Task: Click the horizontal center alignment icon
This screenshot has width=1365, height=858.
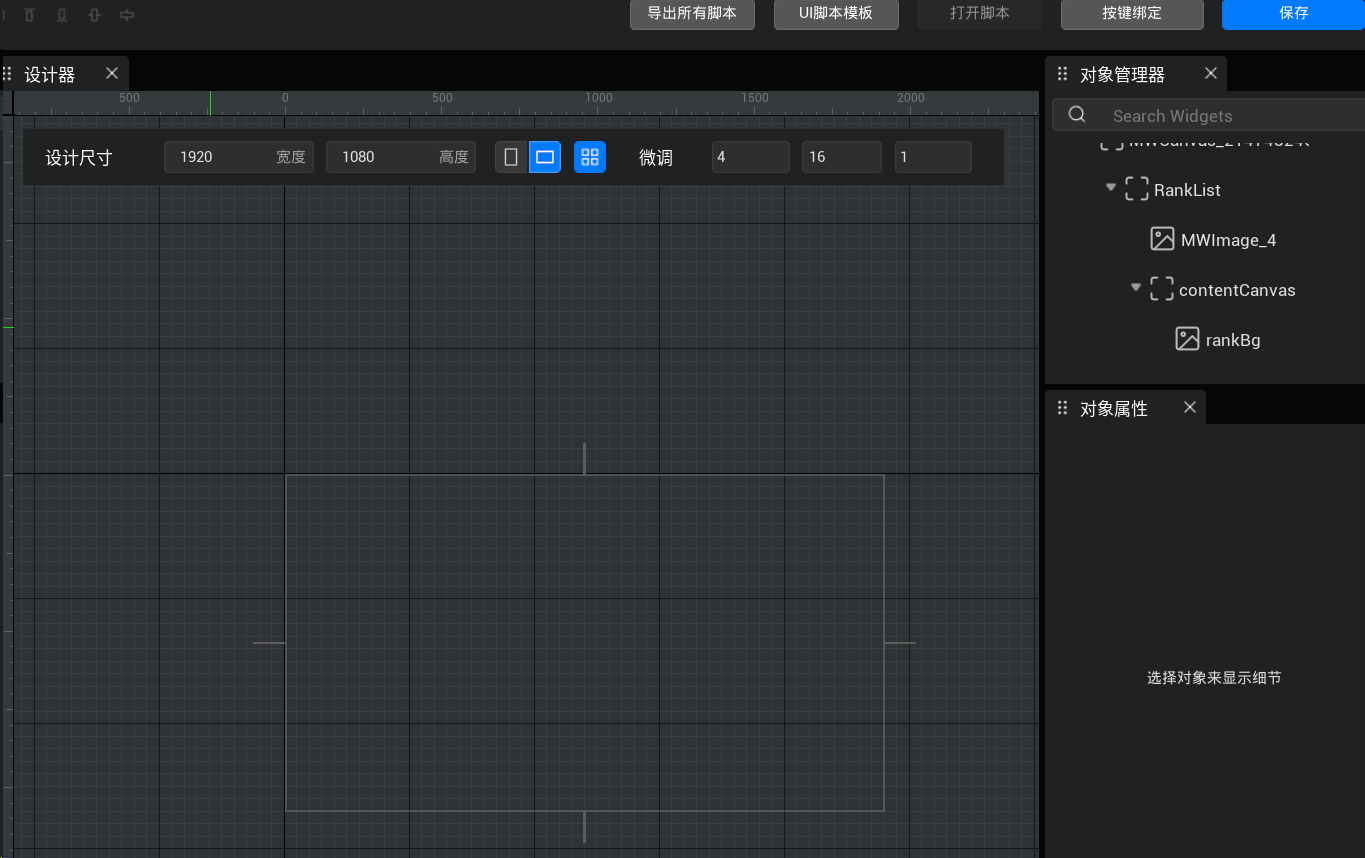Action: [127, 15]
